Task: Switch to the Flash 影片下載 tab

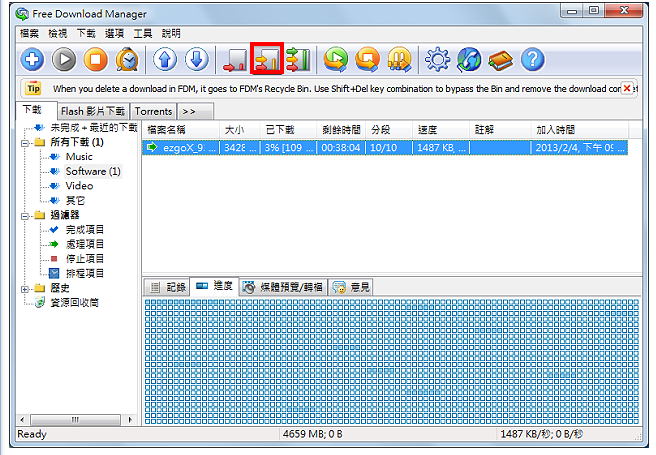Action: point(93,112)
